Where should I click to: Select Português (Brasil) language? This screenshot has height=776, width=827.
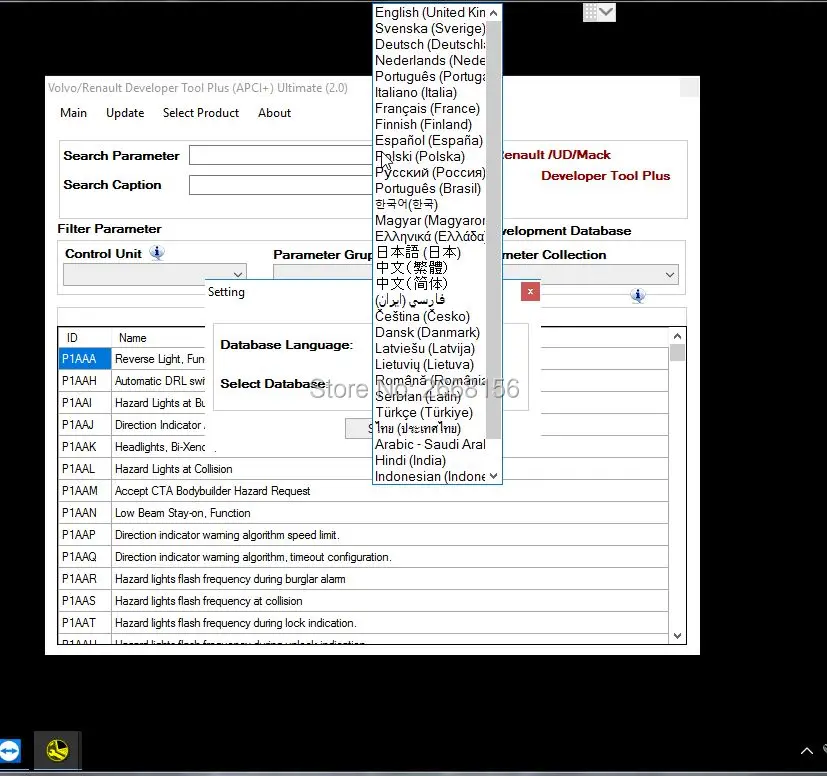(x=430, y=188)
